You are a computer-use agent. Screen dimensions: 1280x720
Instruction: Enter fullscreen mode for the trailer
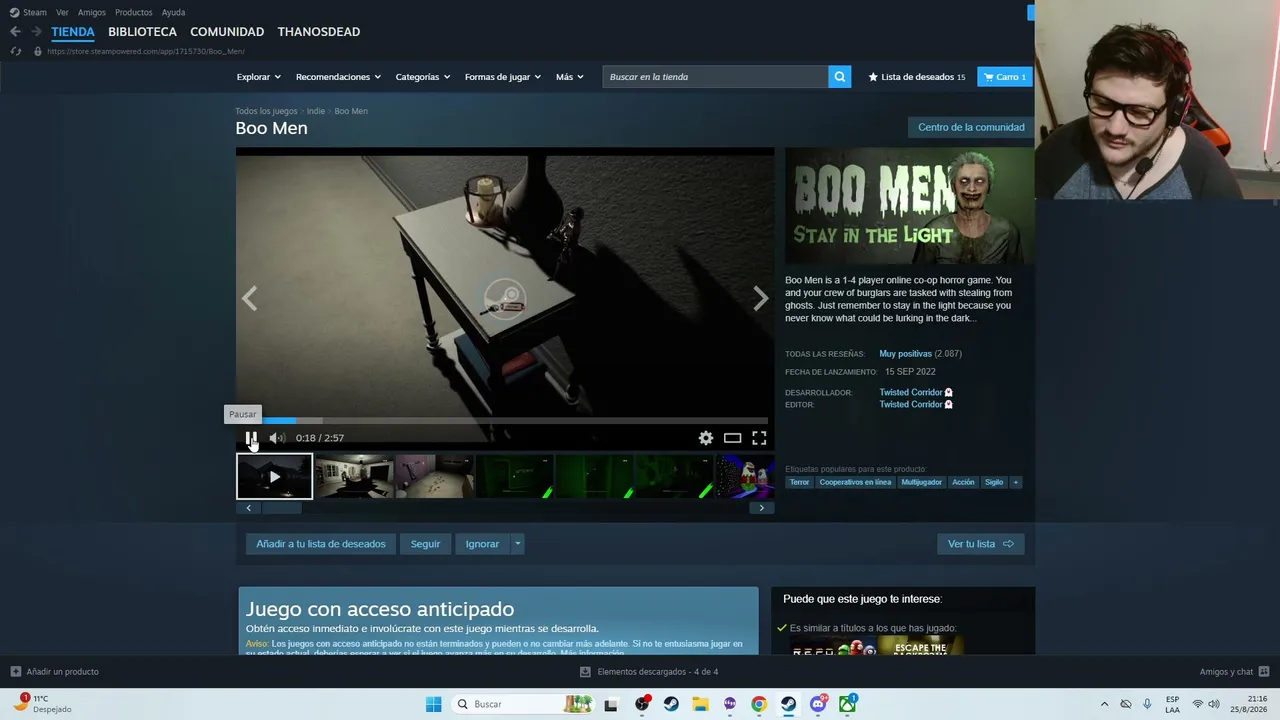click(759, 438)
